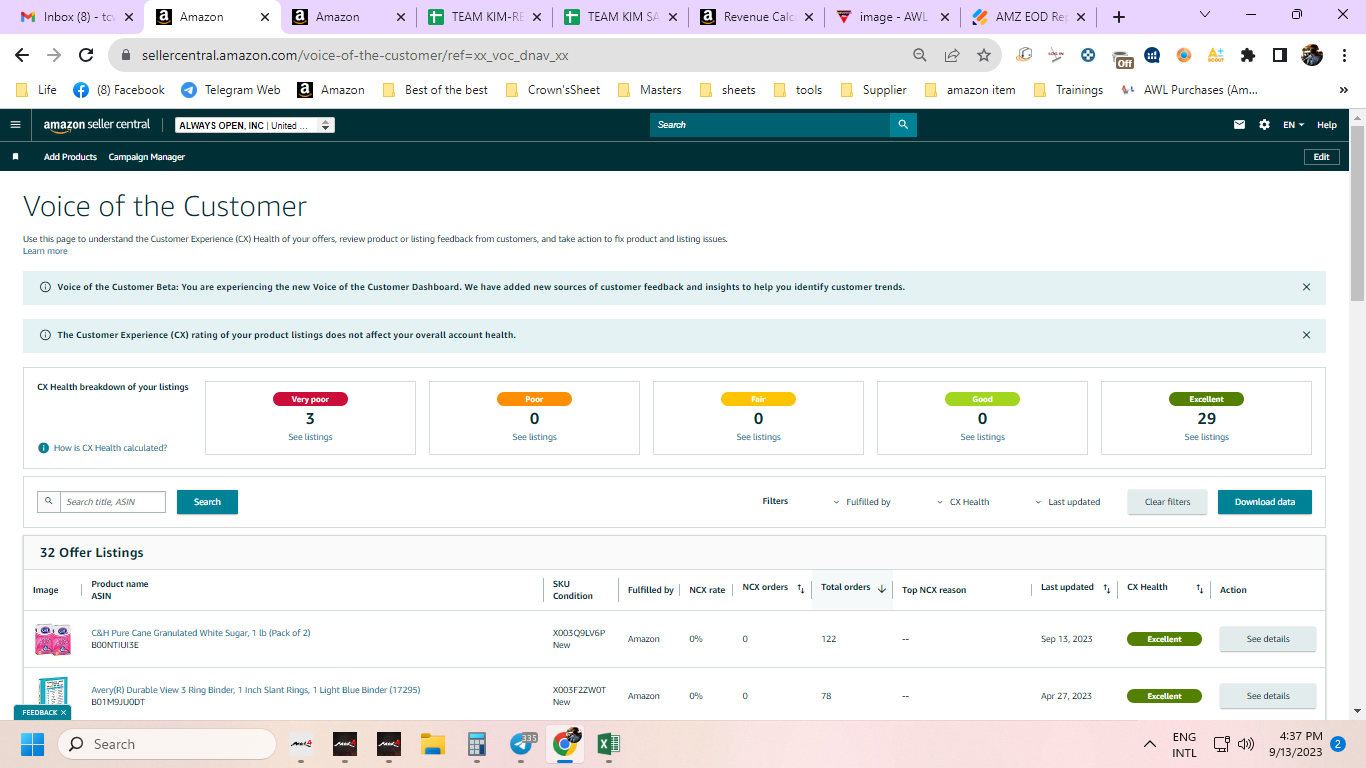Open the Windows Start menu

pyautogui.click(x=32, y=744)
